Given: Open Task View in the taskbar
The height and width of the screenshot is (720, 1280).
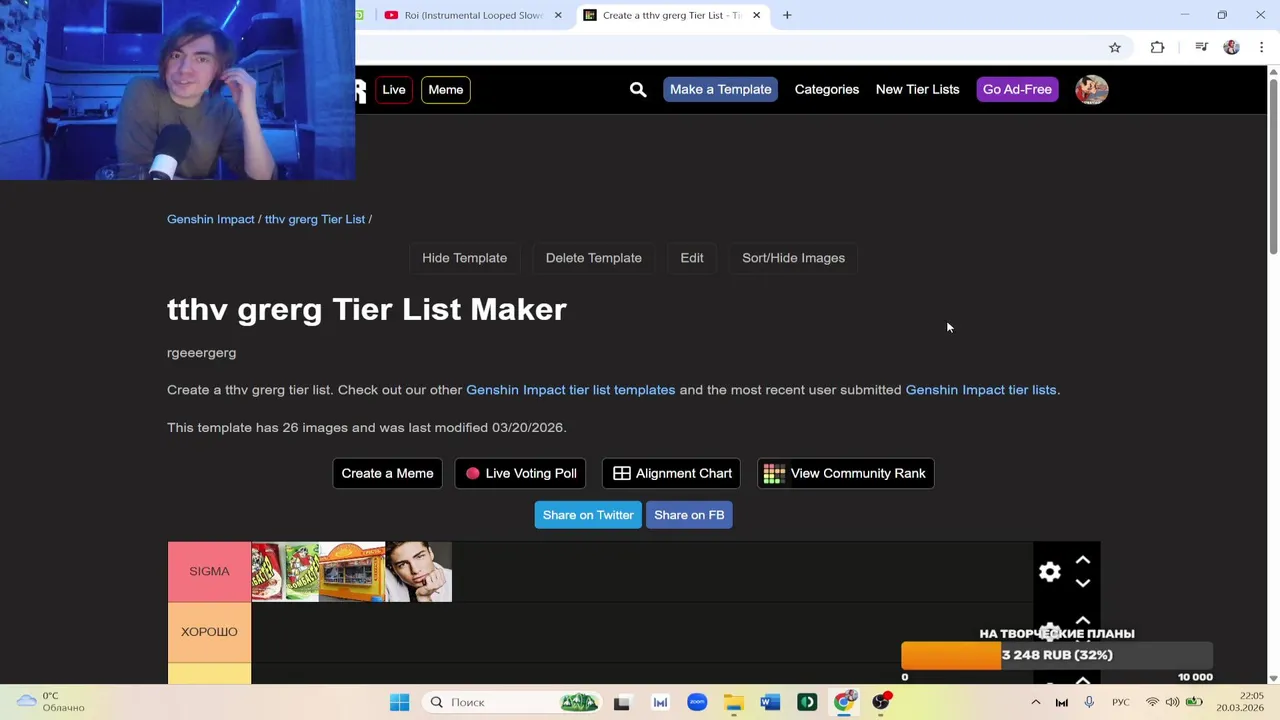Looking at the screenshot, I should pos(622,702).
